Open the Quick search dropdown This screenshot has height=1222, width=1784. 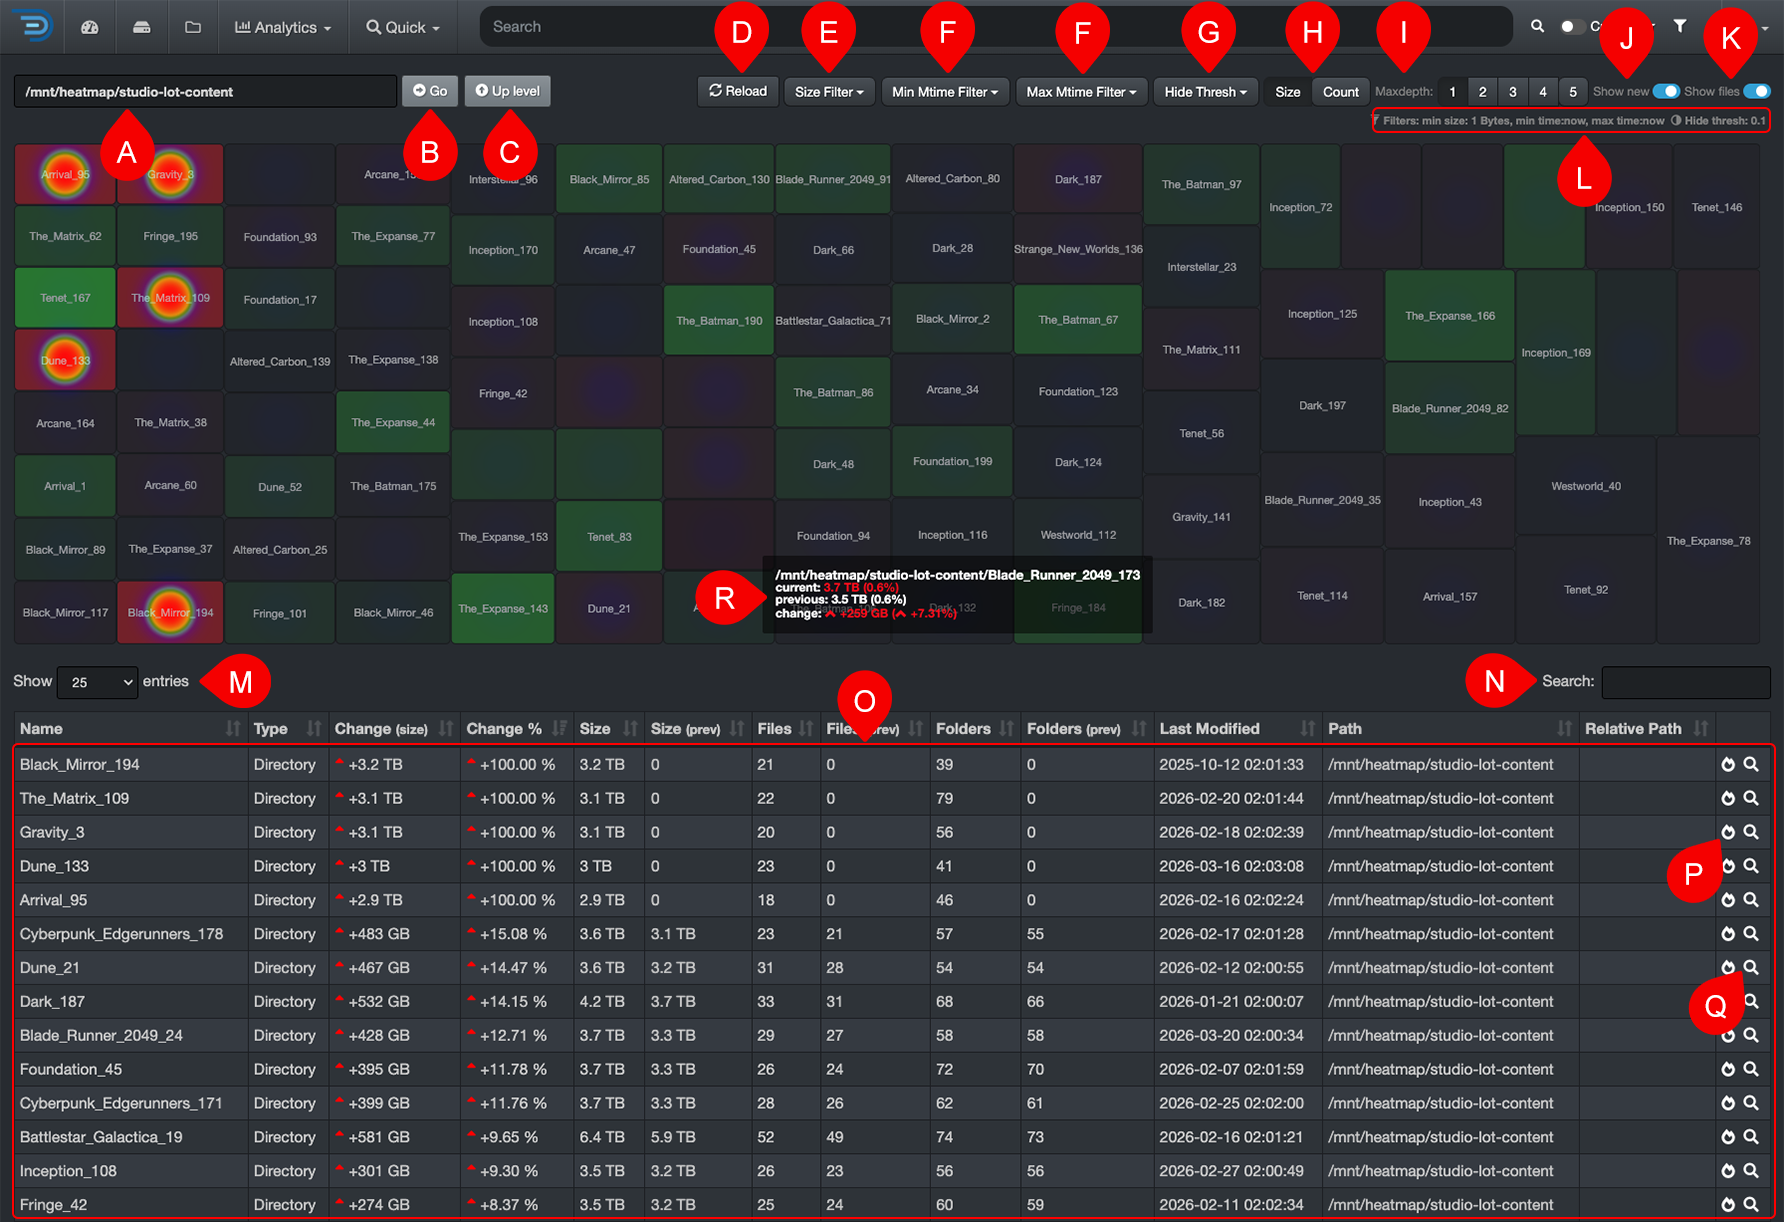click(403, 27)
